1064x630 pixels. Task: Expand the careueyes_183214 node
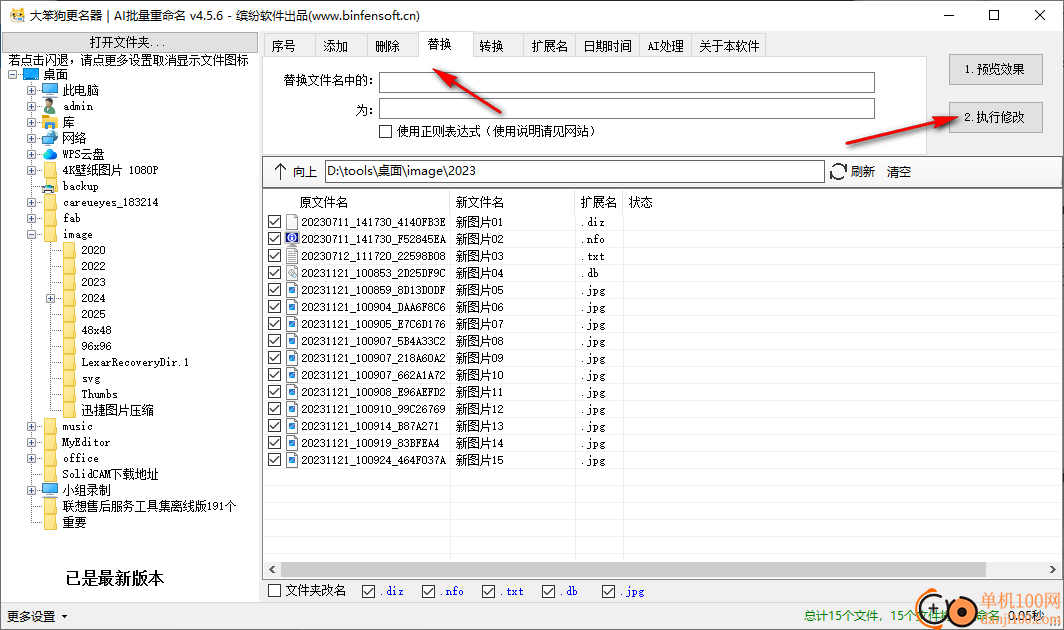click(31, 202)
